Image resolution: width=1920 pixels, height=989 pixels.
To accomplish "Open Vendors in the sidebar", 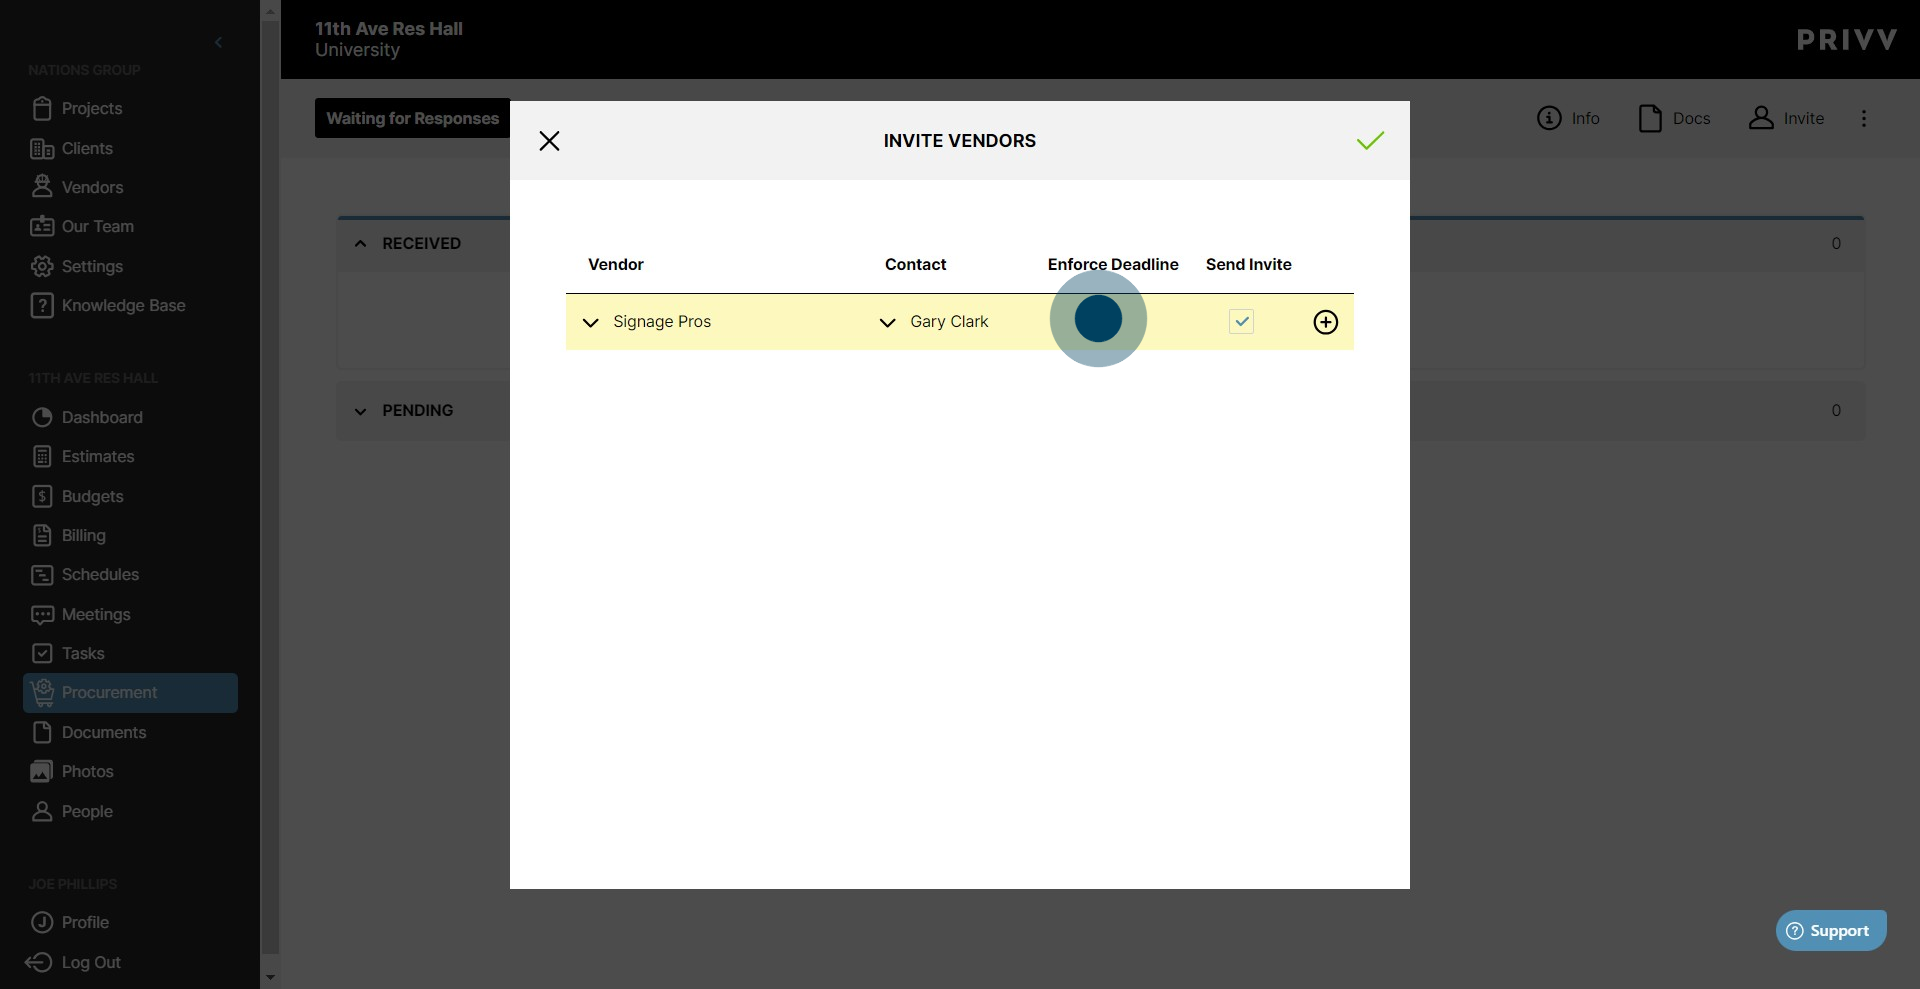I will point(92,187).
